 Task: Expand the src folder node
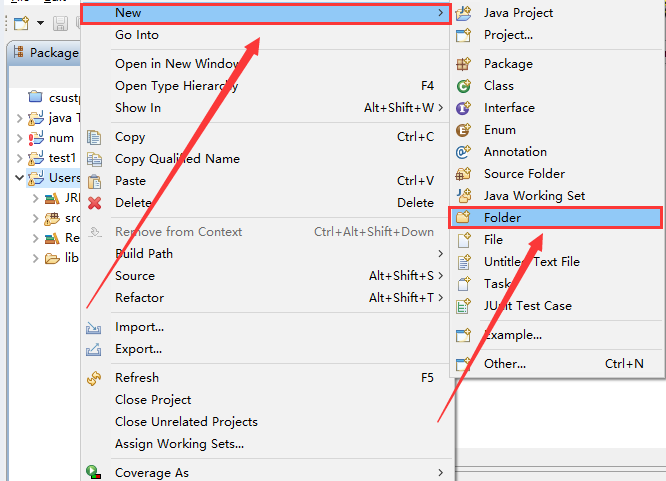tap(36, 218)
